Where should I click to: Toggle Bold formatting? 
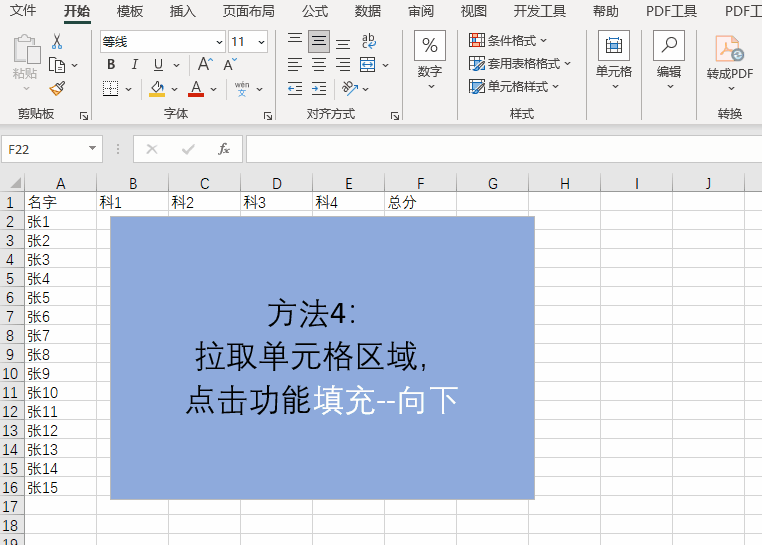(111, 65)
